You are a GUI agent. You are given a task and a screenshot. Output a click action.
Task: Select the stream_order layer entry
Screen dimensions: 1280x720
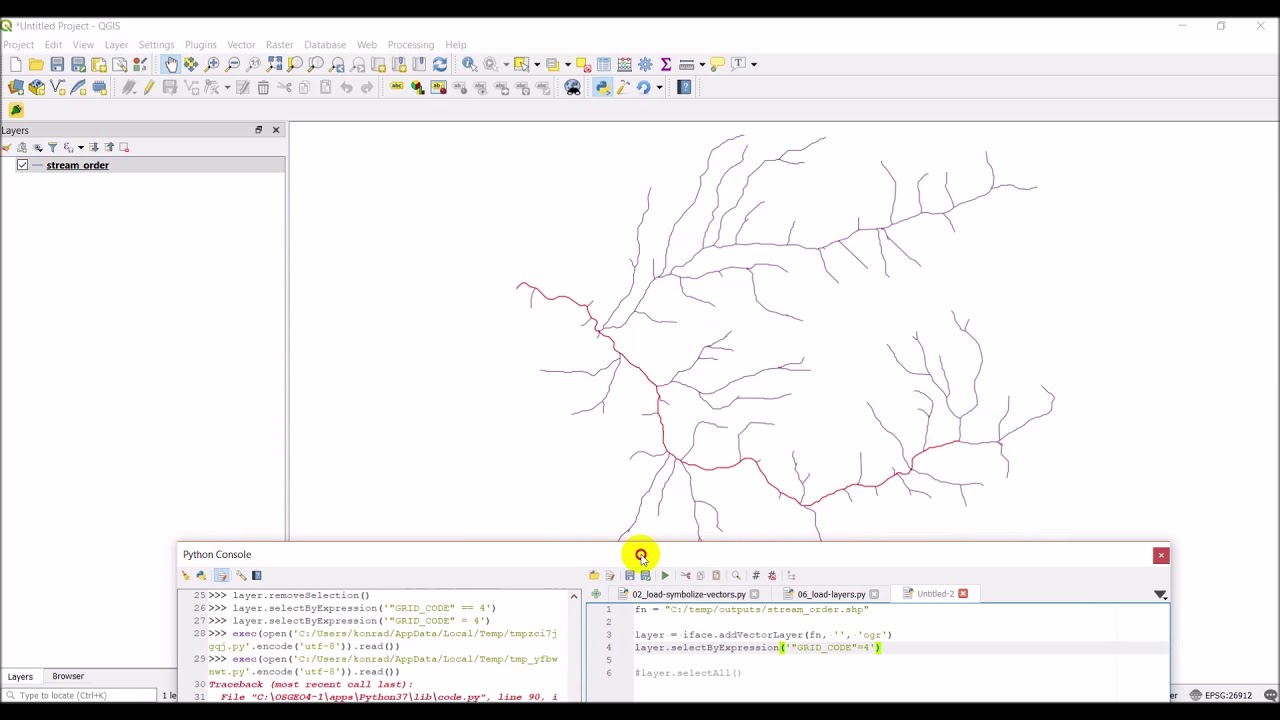pos(77,165)
